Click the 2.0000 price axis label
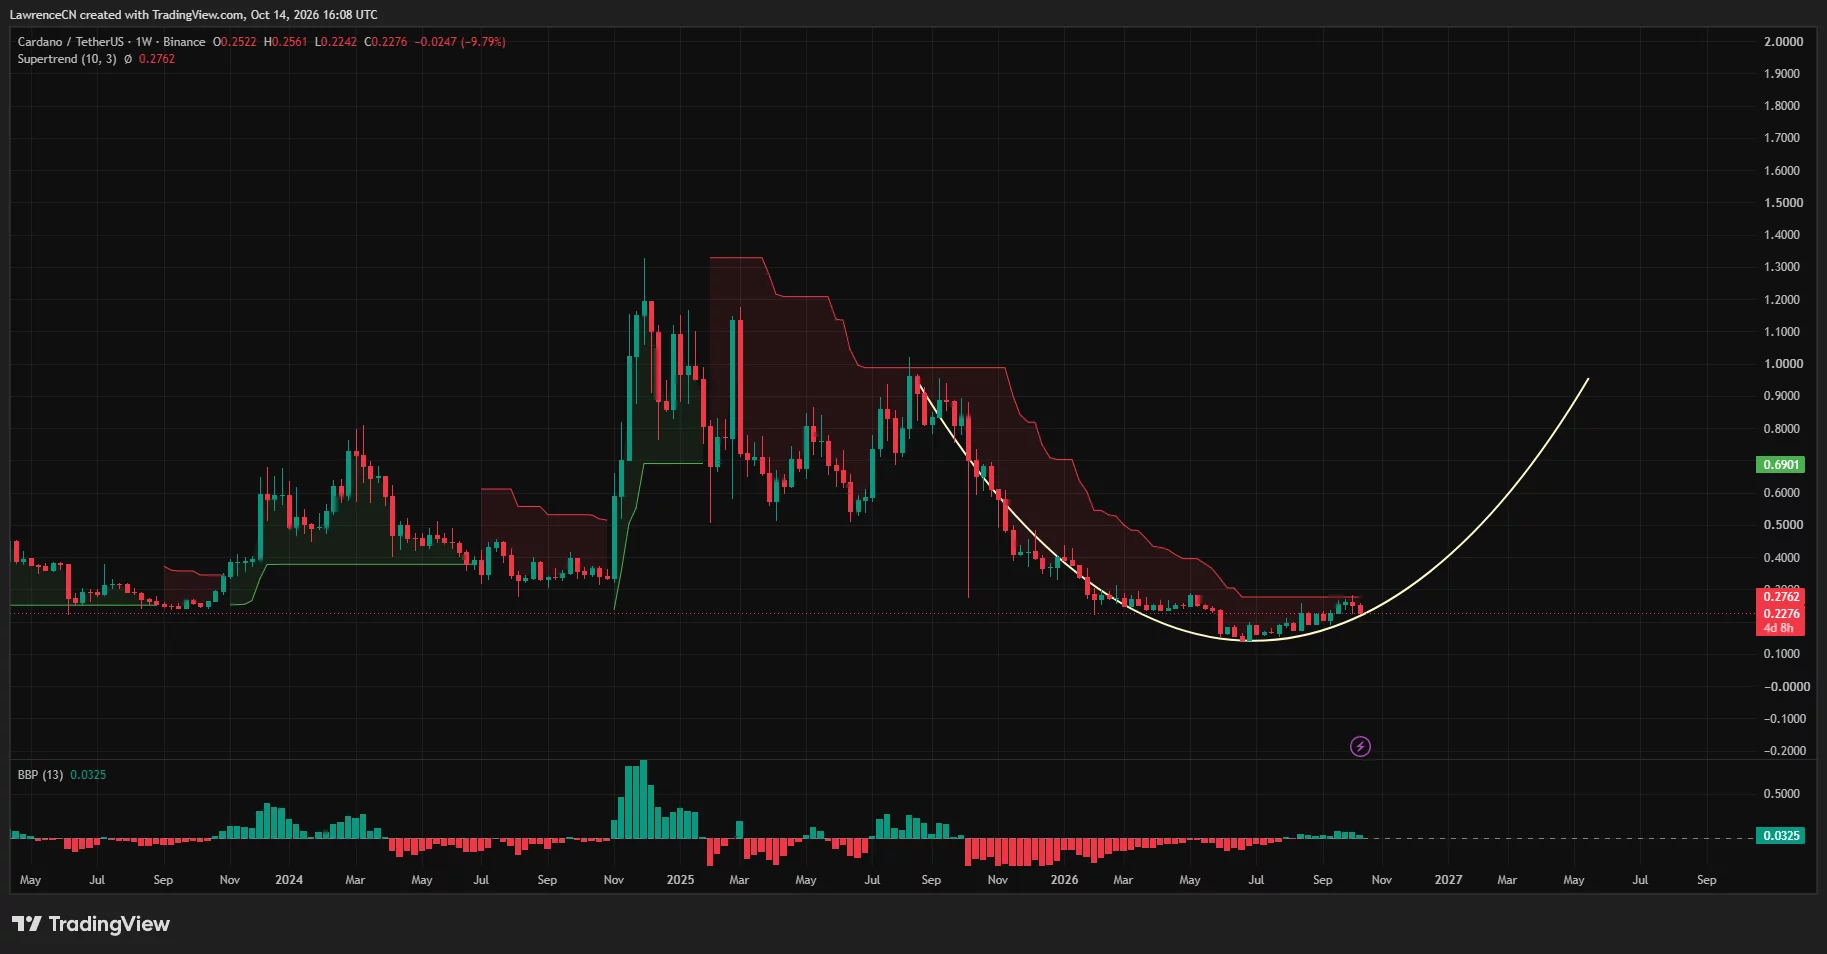 [1784, 42]
